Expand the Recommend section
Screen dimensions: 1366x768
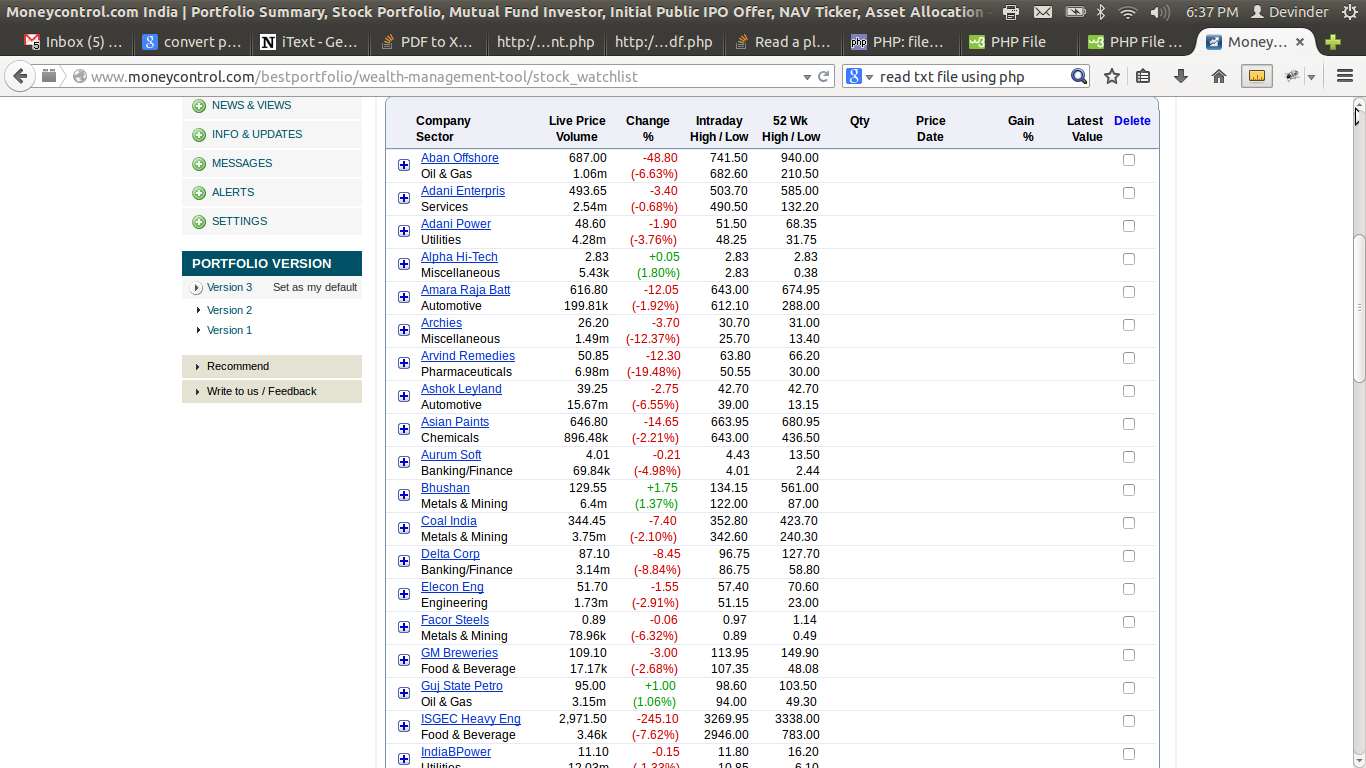272,366
